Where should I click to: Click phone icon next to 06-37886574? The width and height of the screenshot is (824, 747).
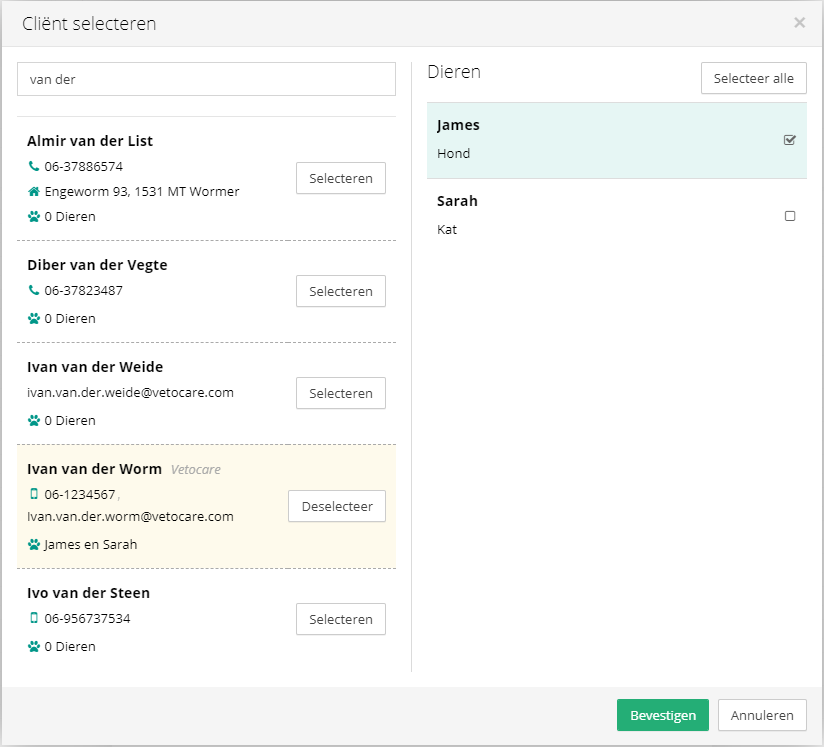34,166
